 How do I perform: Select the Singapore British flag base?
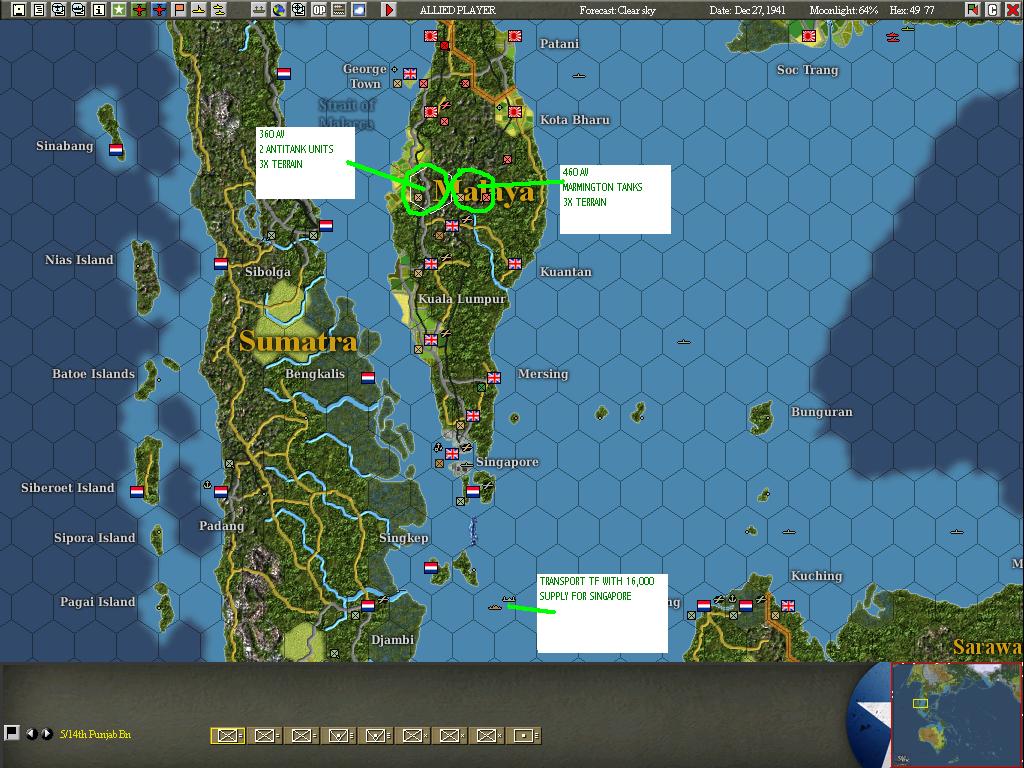point(452,453)
